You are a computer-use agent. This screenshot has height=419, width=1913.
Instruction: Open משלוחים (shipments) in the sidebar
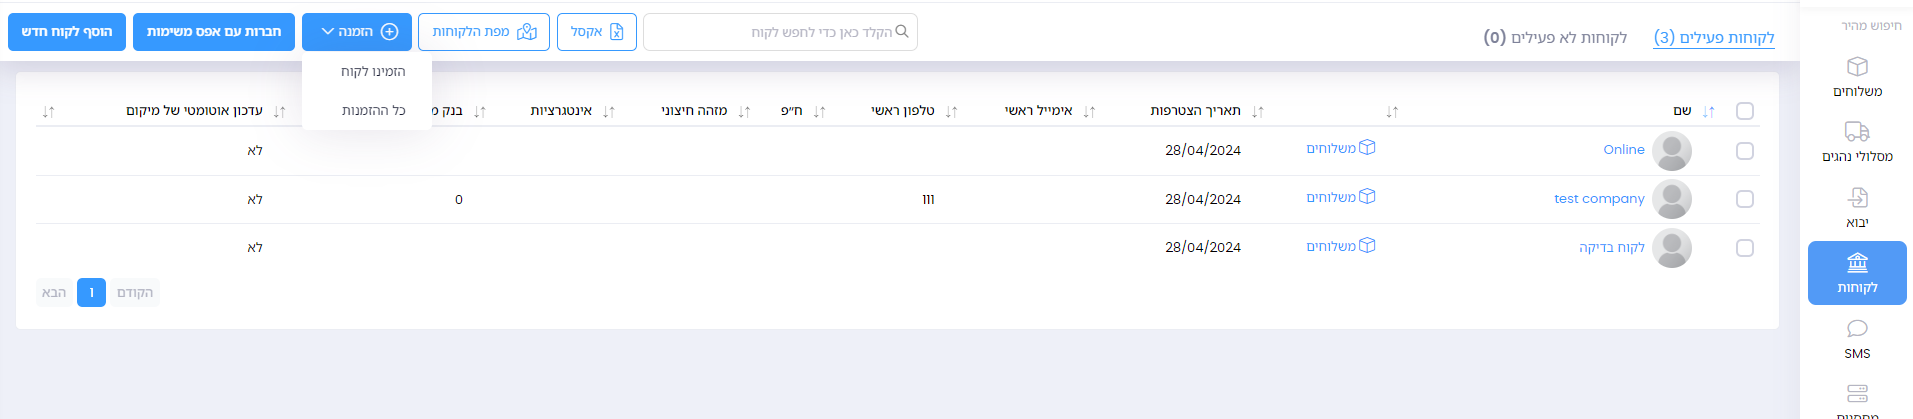click(x=1857, y=77)
